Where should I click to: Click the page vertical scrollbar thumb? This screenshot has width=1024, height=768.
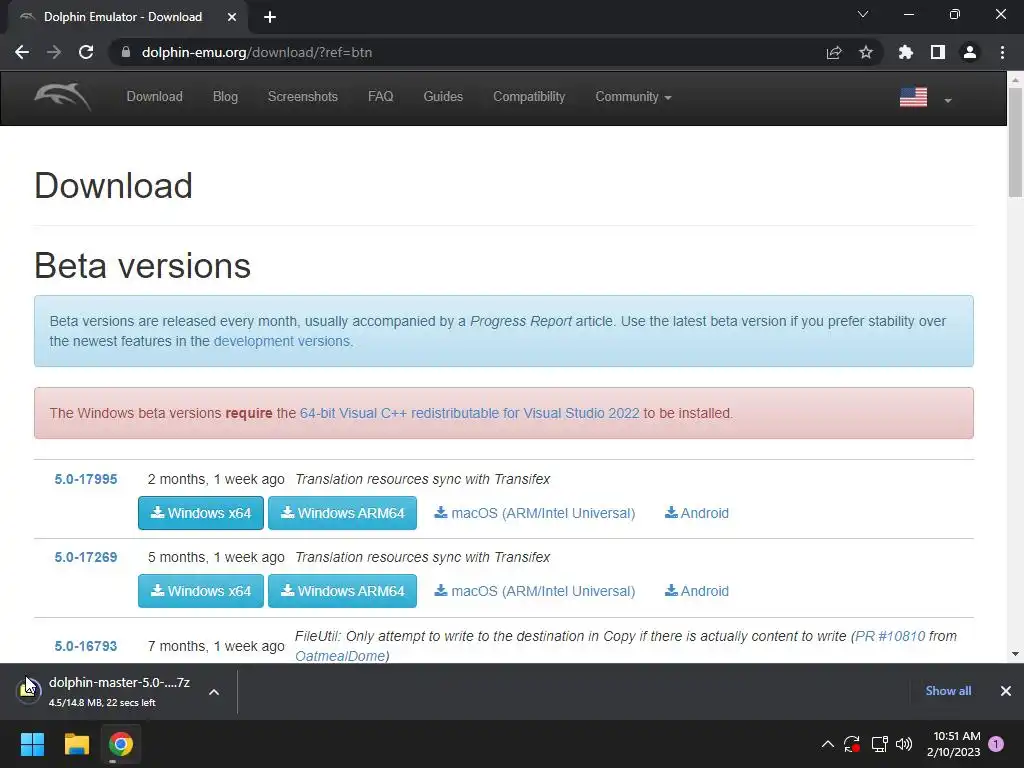click(x=1015, y=142)
